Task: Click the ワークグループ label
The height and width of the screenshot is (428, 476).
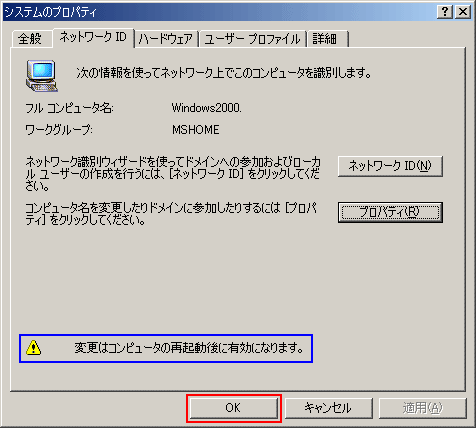Action: click(x=59, y=130)
